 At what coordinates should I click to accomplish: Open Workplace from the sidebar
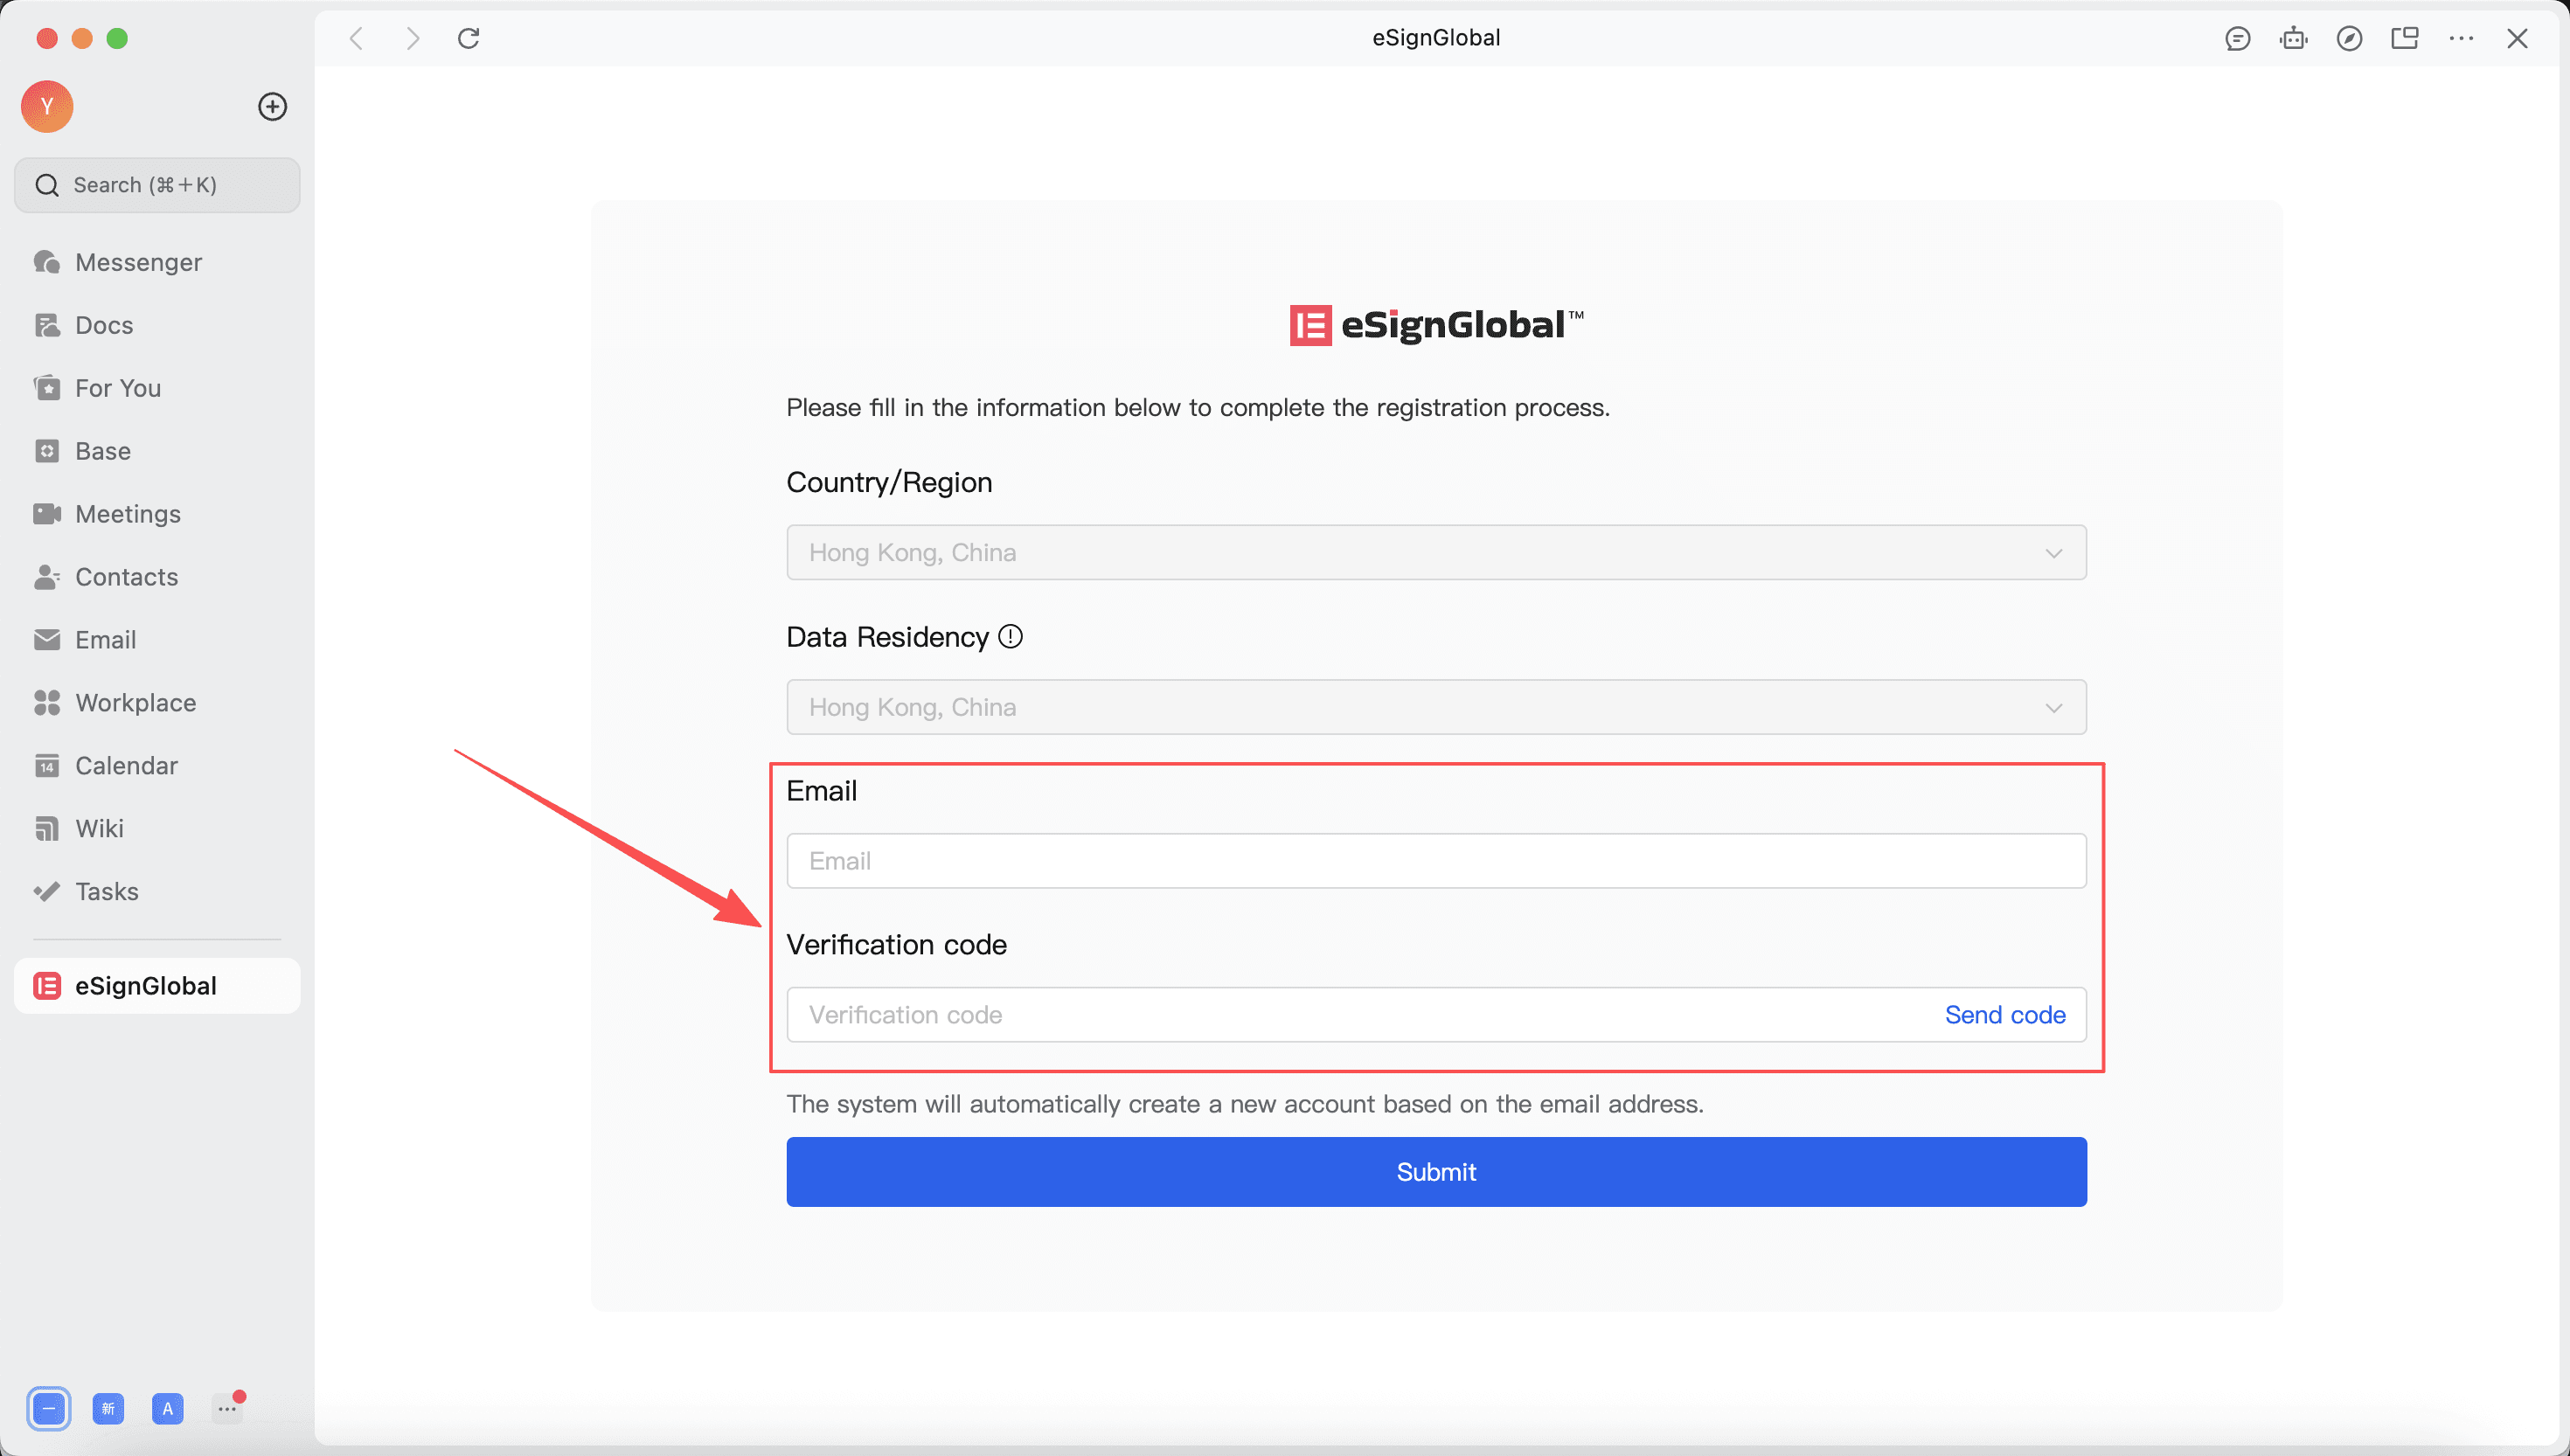pyautogui.click(x=135, y=702)
